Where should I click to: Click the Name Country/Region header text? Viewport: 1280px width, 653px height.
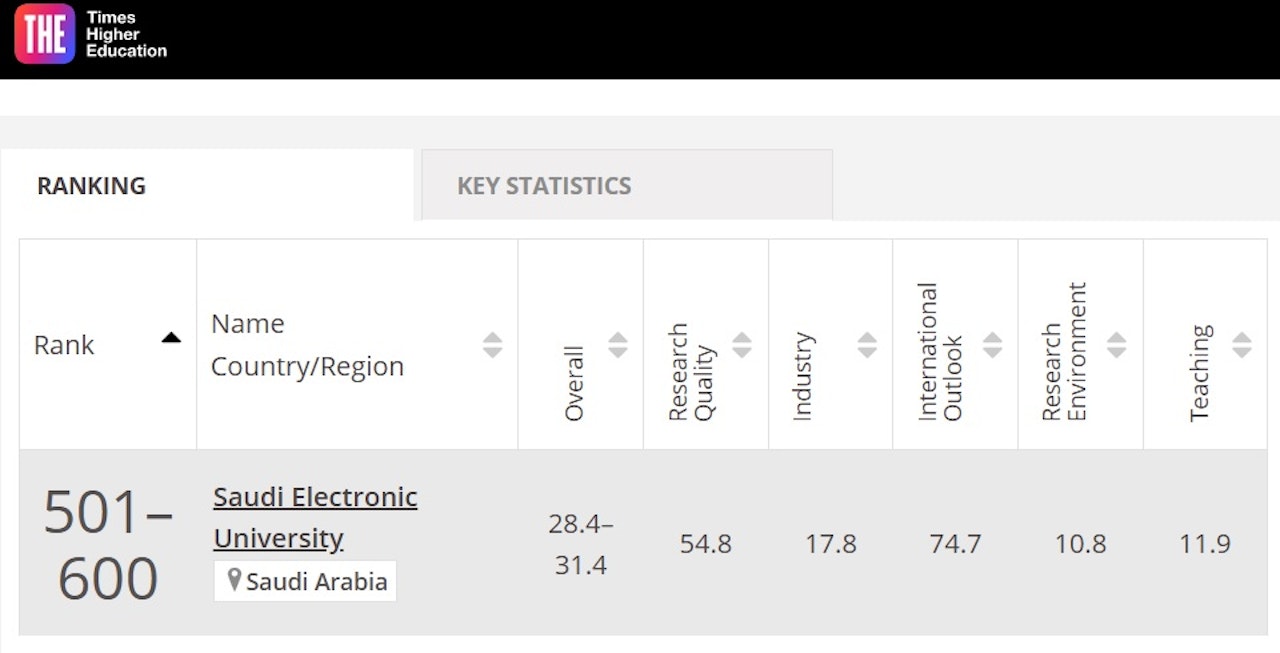[x=307, y=345]
